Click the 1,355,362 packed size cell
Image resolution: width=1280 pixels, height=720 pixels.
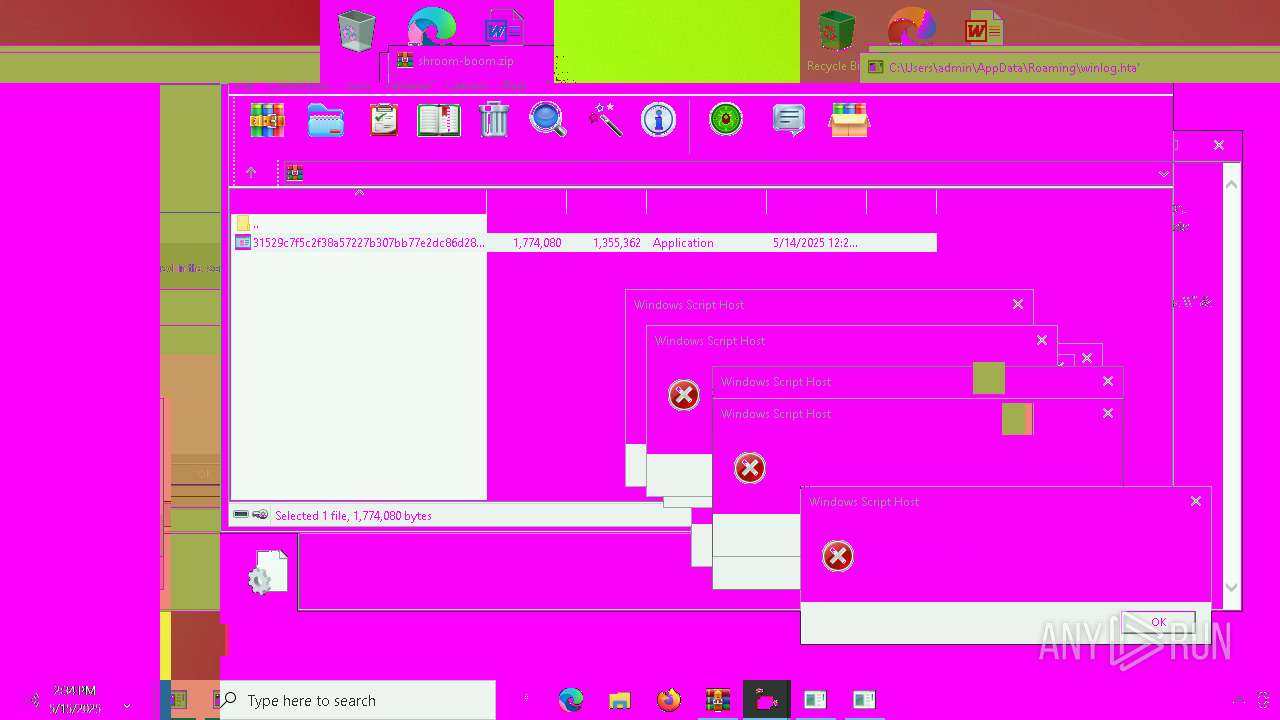click(617, 243)
